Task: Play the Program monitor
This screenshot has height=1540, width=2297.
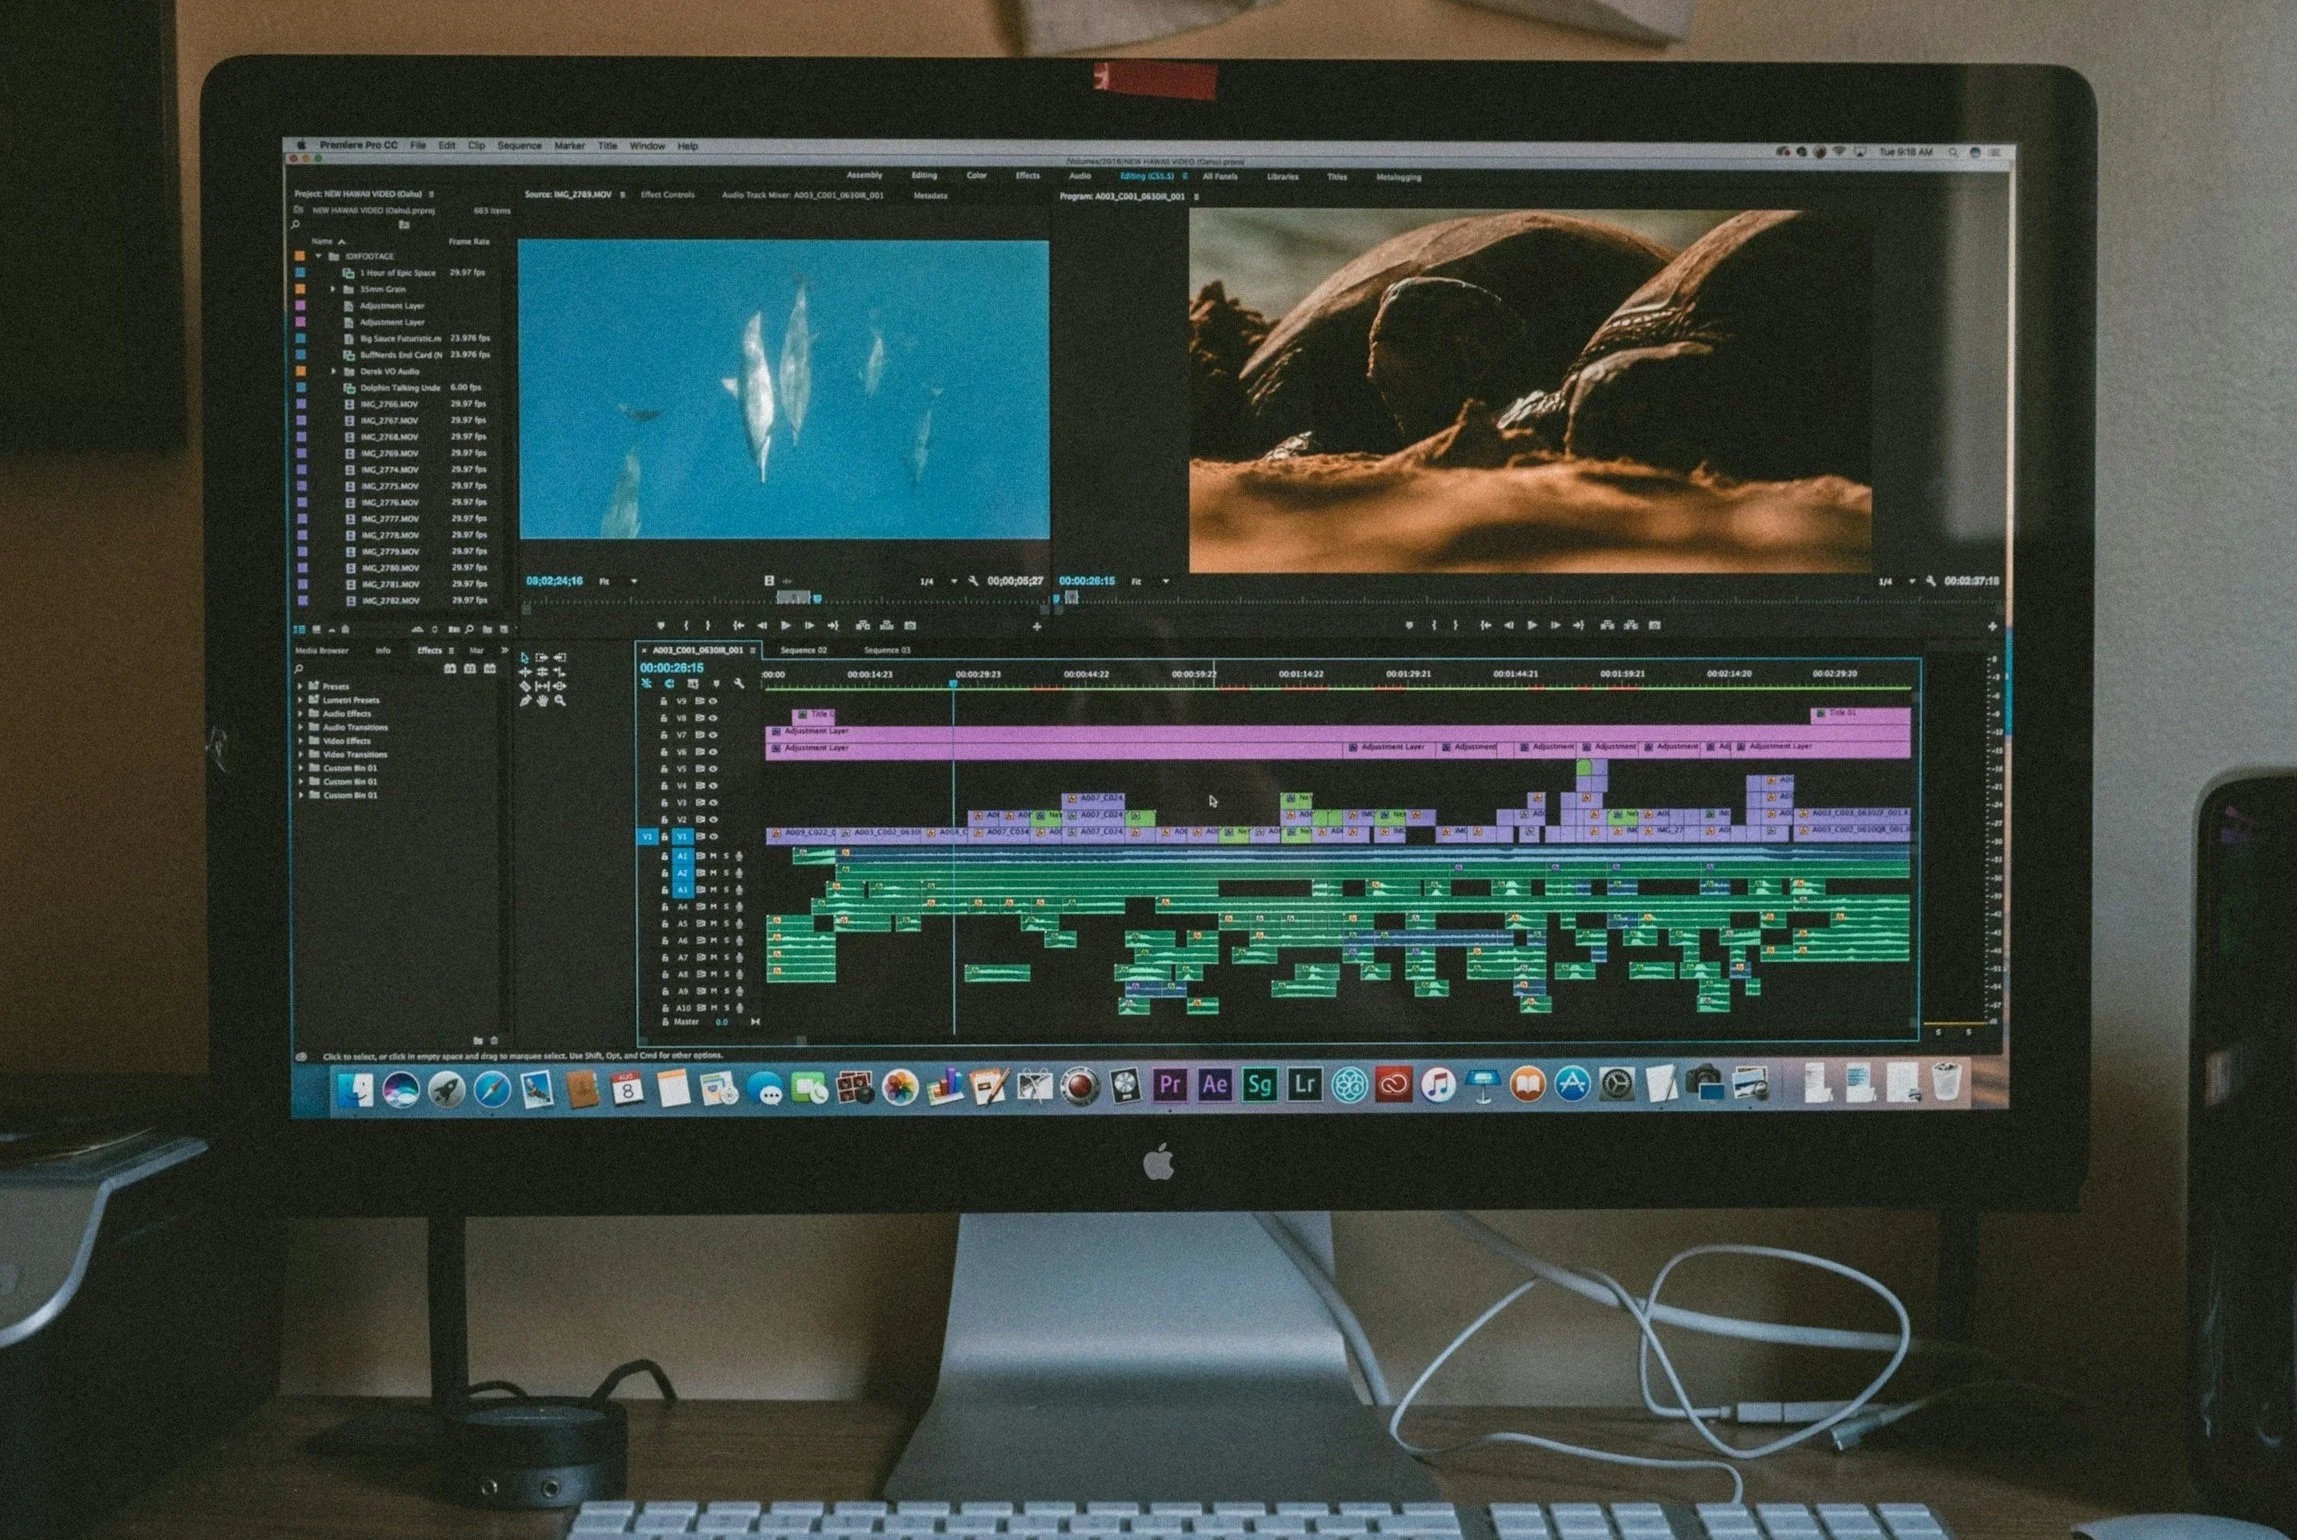Action: tap(1532, 625)
